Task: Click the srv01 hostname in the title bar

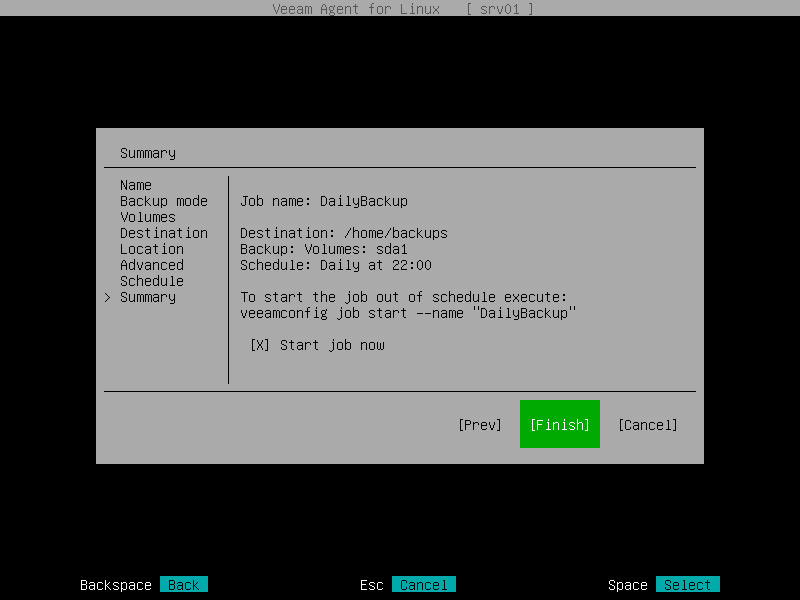Action: (499, 9)
